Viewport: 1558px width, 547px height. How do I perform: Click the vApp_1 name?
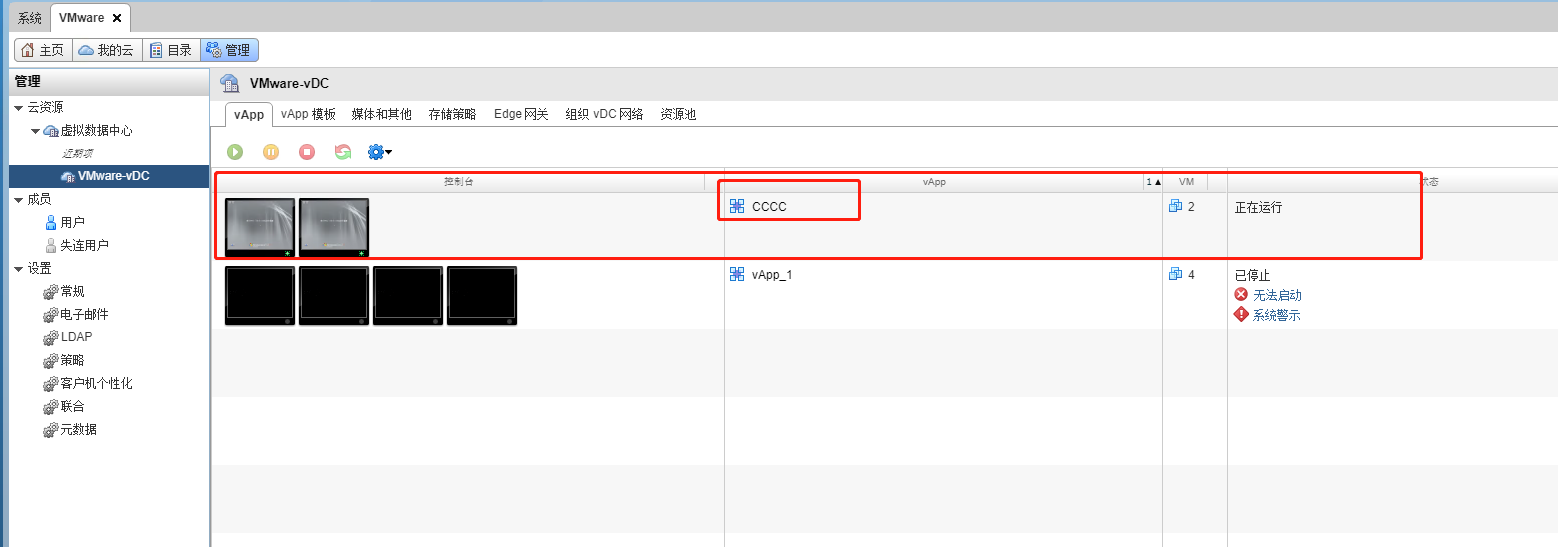[772, 275]
